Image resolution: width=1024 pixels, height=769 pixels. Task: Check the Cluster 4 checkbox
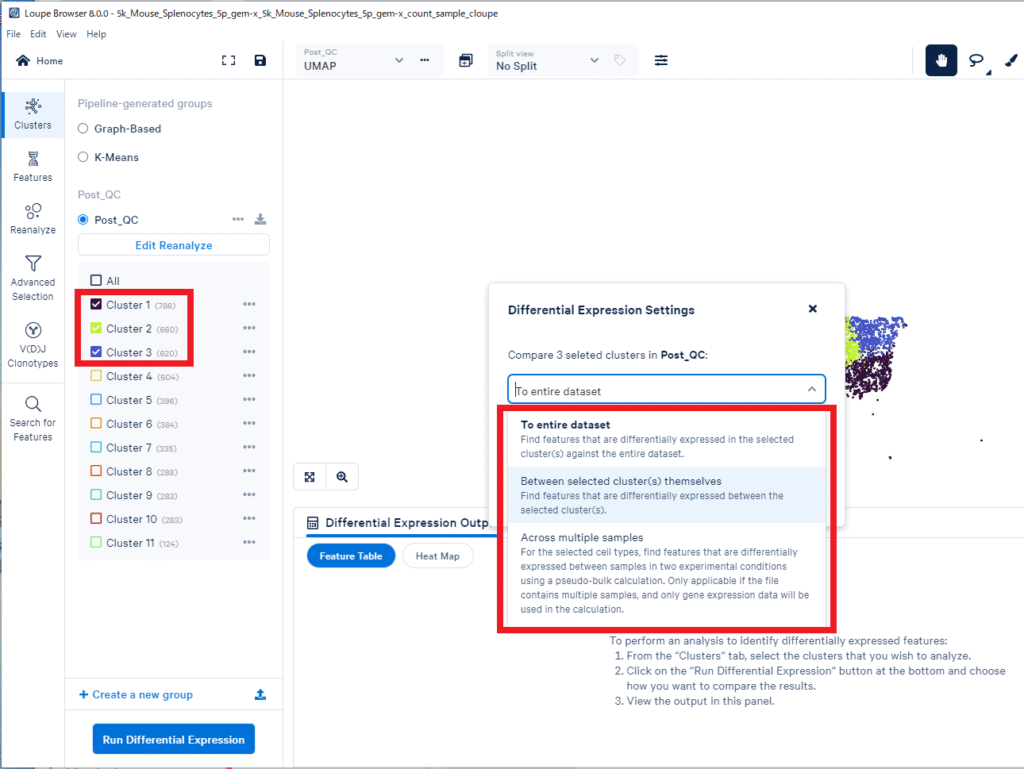point(96,376)
